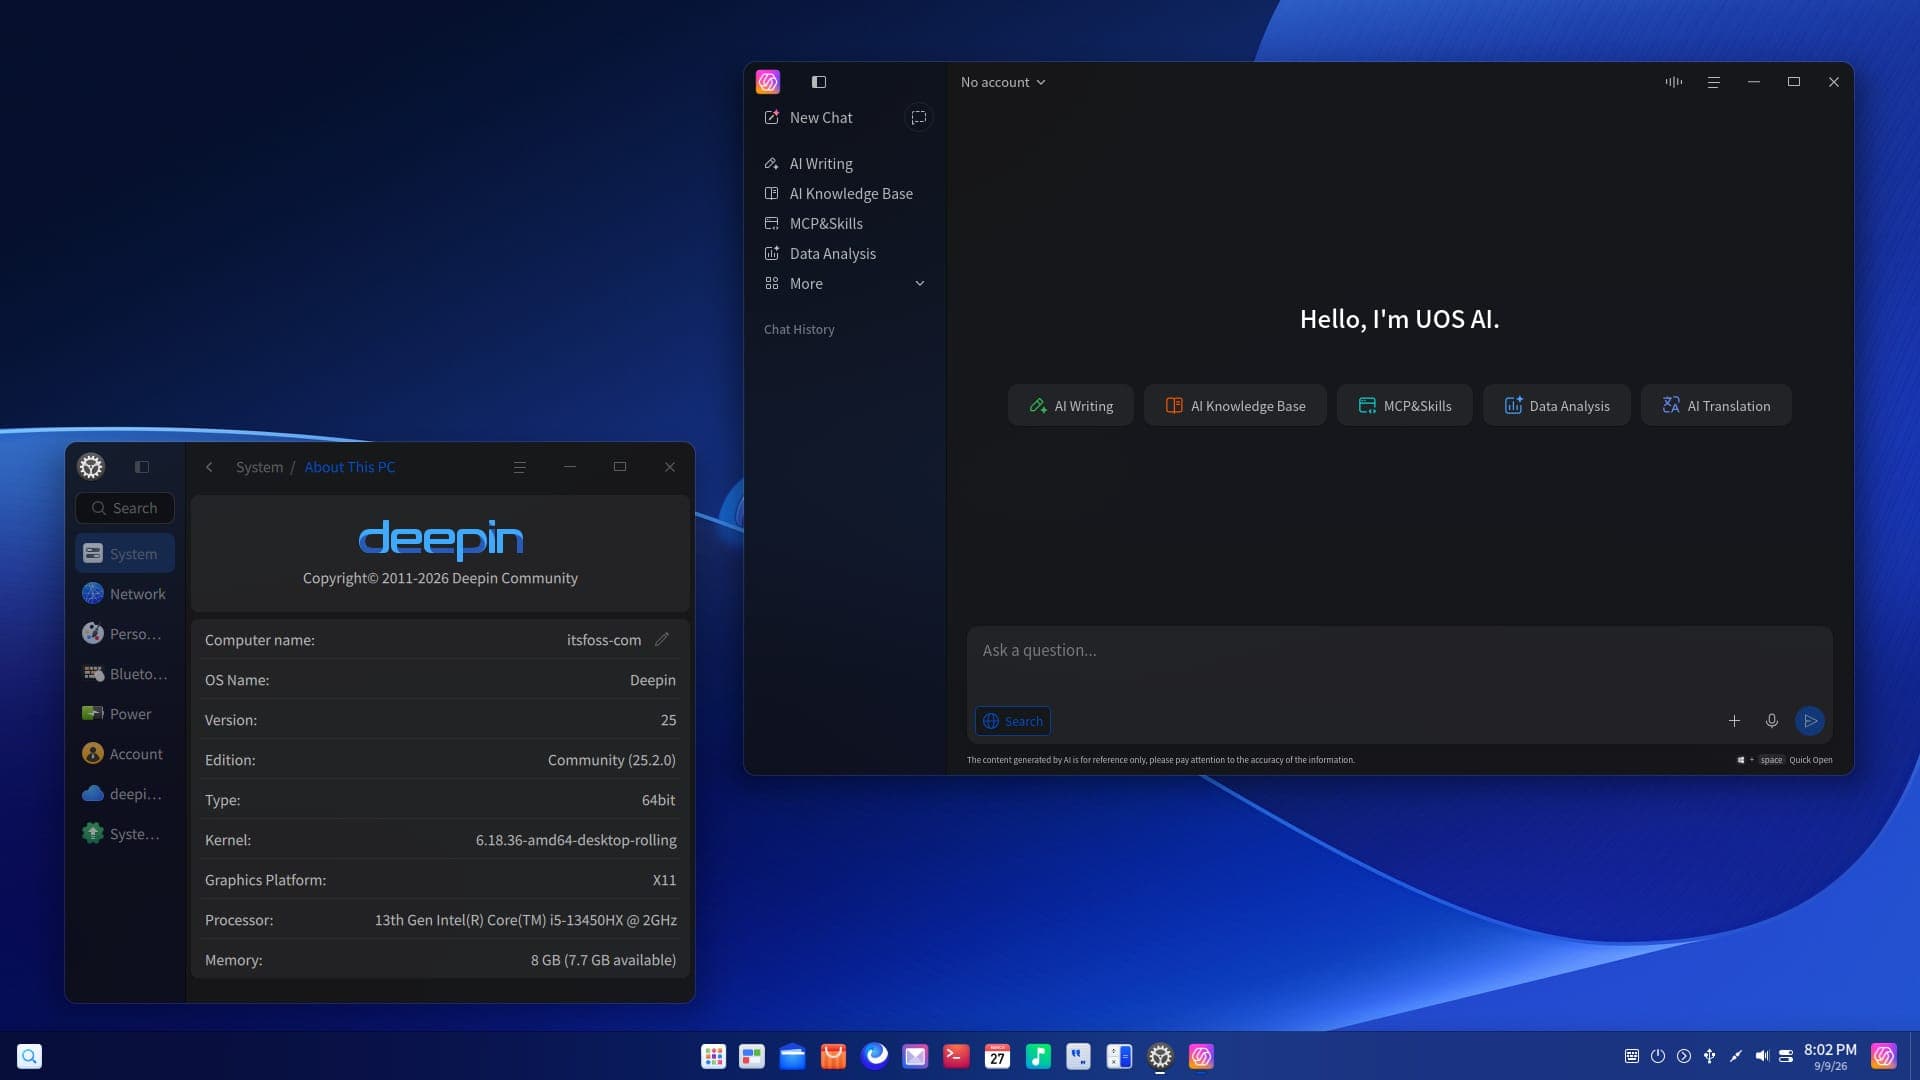Screen dimensions: 1920x1080
Task: Launch Terminal from the dock
Action: [956, 1056]
